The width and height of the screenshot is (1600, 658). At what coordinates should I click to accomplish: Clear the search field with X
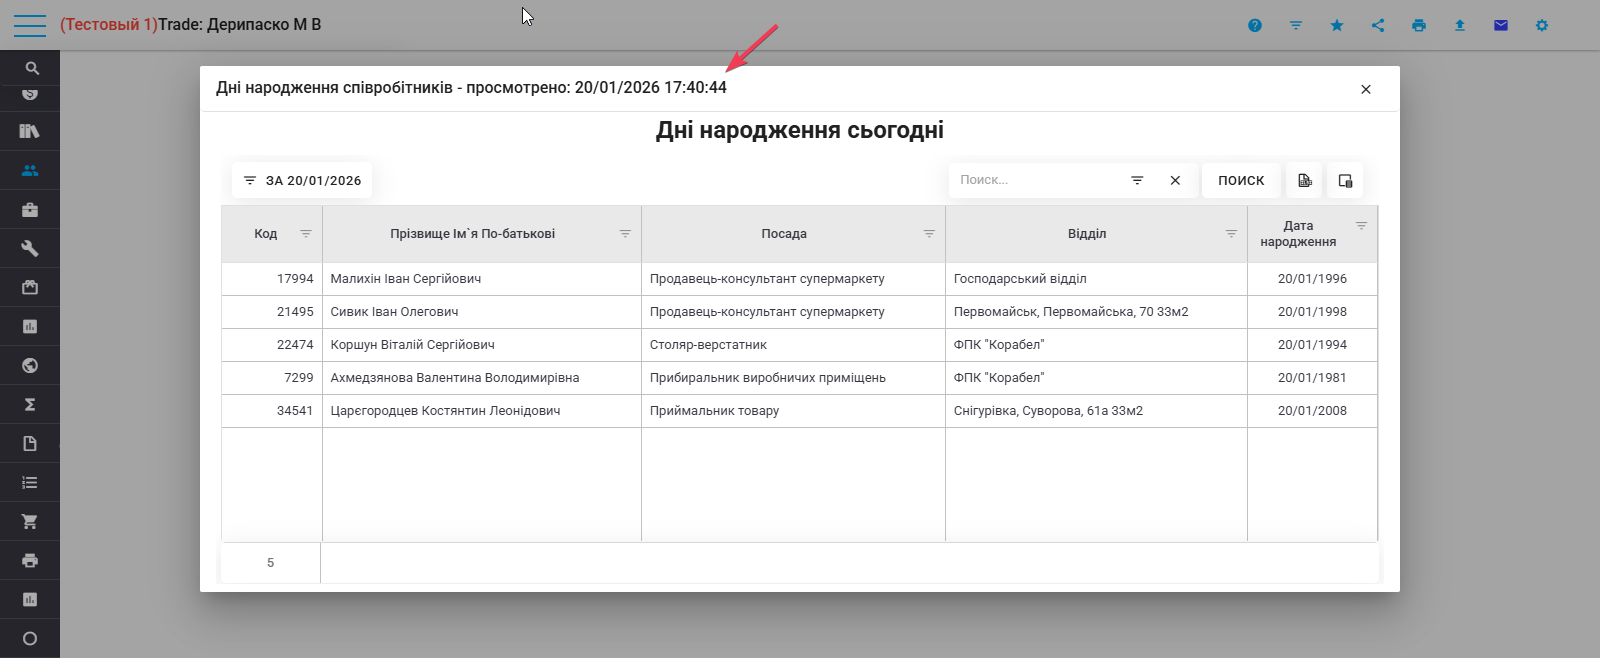pyautogui.click(x=1175, y=180)
